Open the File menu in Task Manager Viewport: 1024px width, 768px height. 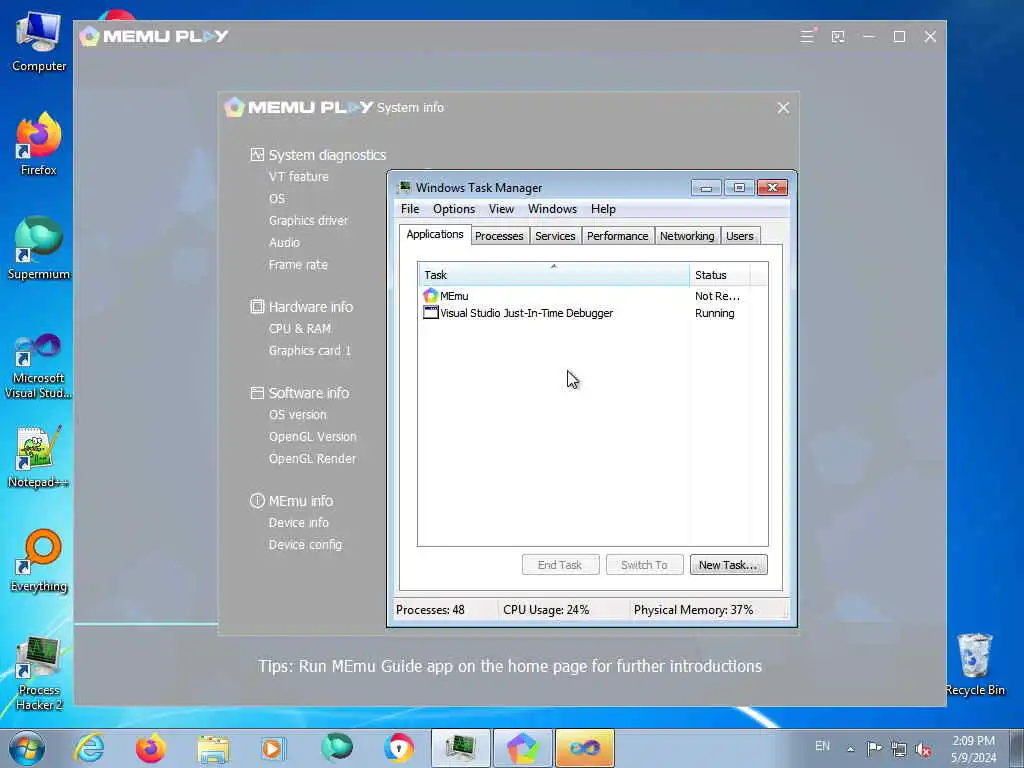(x=410, y=209)
